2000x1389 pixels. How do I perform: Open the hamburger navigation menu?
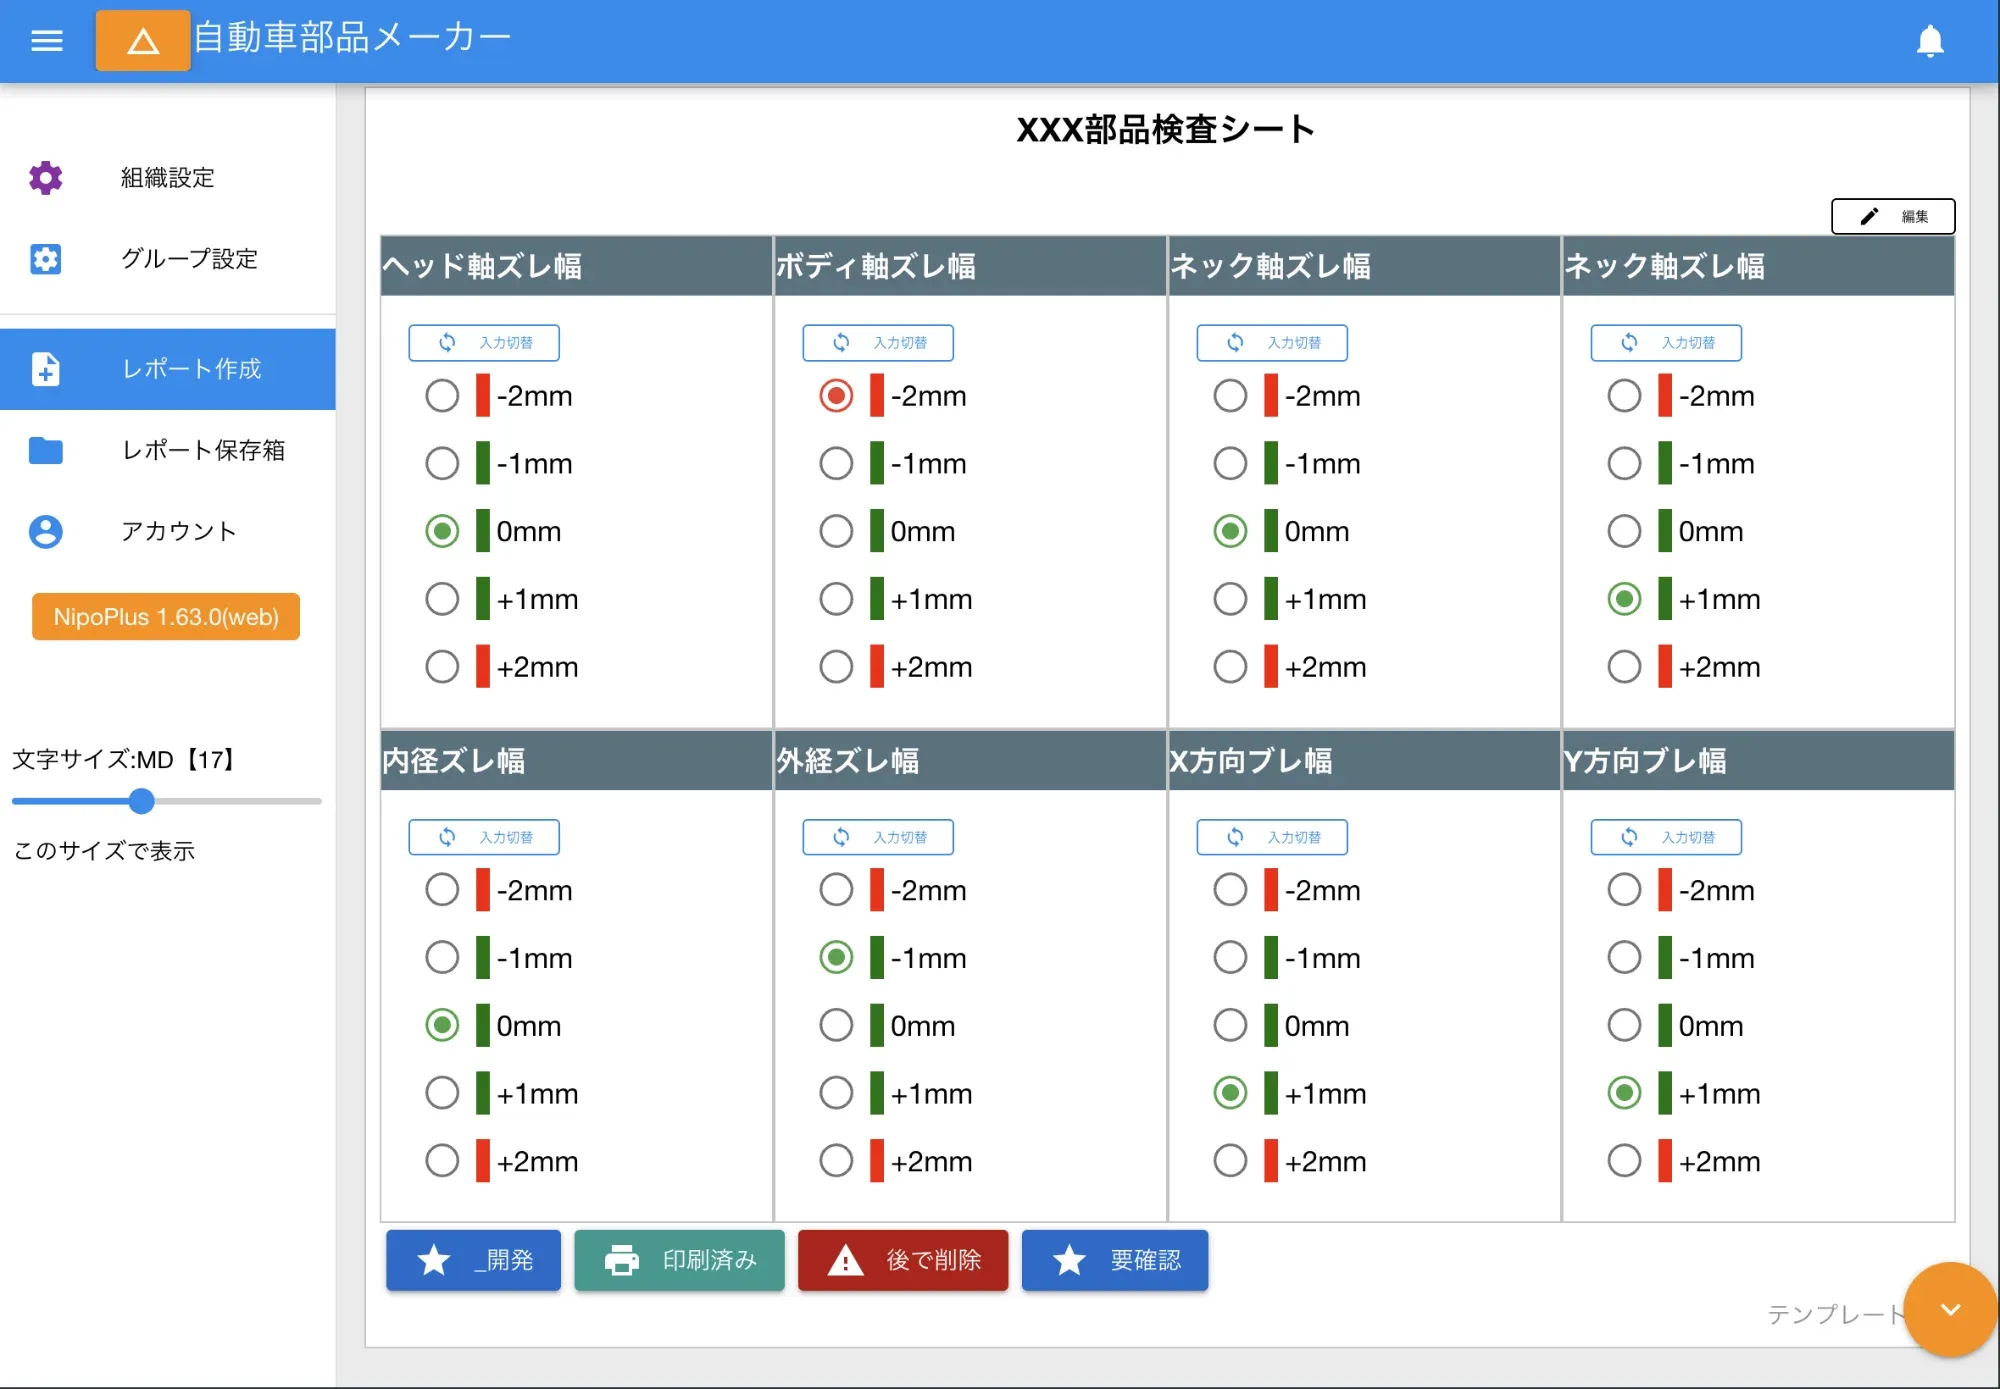coord(46,40)
